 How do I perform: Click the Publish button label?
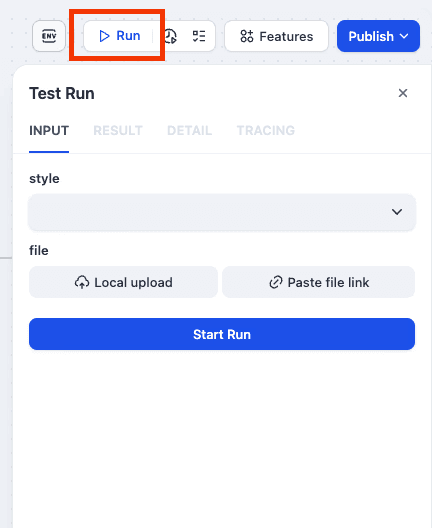click(371, 36)
